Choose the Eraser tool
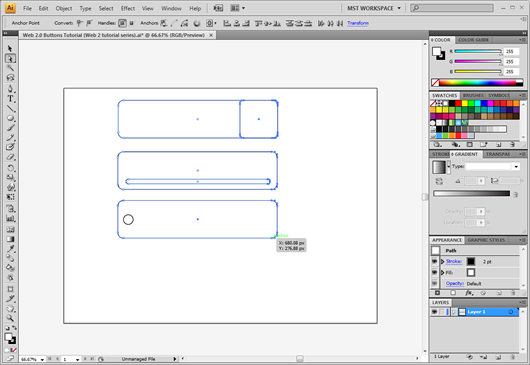This screenshot has width=530, height=365. [10, 157]
